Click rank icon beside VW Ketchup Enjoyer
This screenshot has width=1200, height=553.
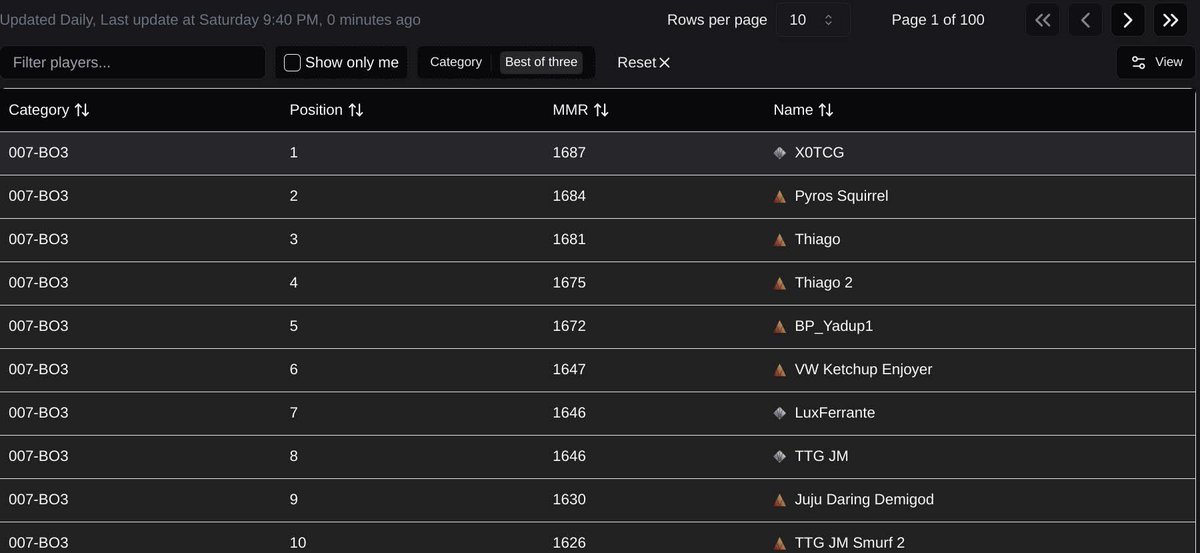tap(780, 369)
